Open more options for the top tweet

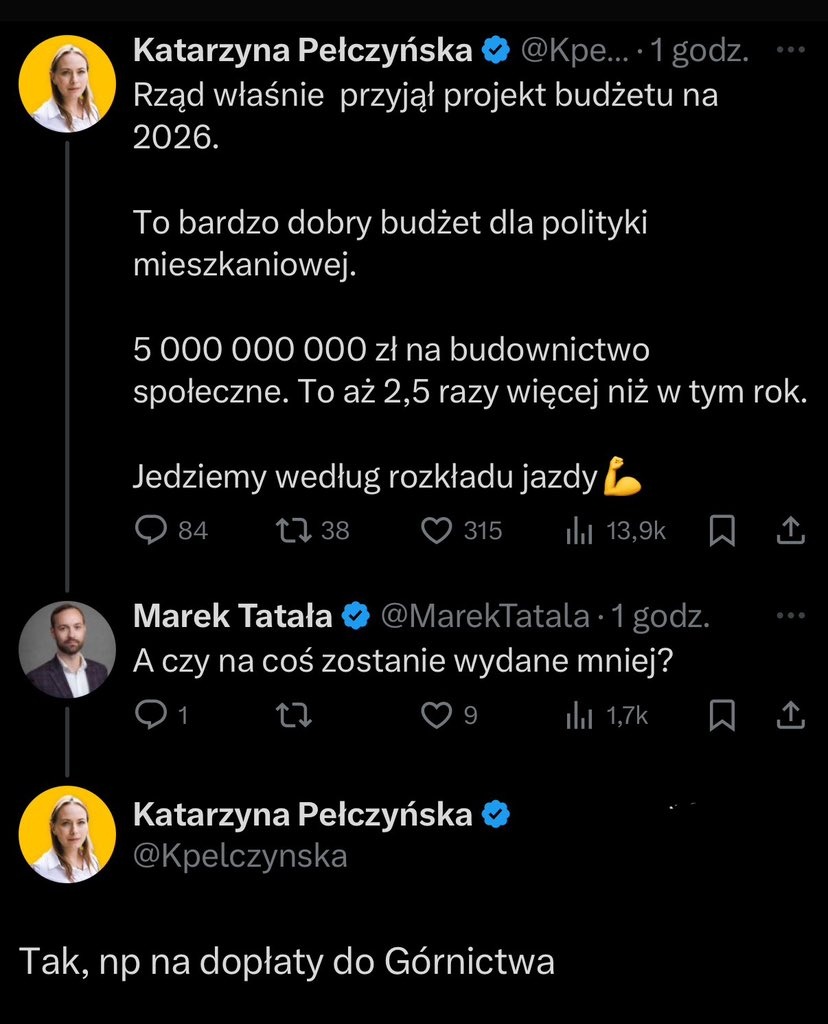point(790,48)
